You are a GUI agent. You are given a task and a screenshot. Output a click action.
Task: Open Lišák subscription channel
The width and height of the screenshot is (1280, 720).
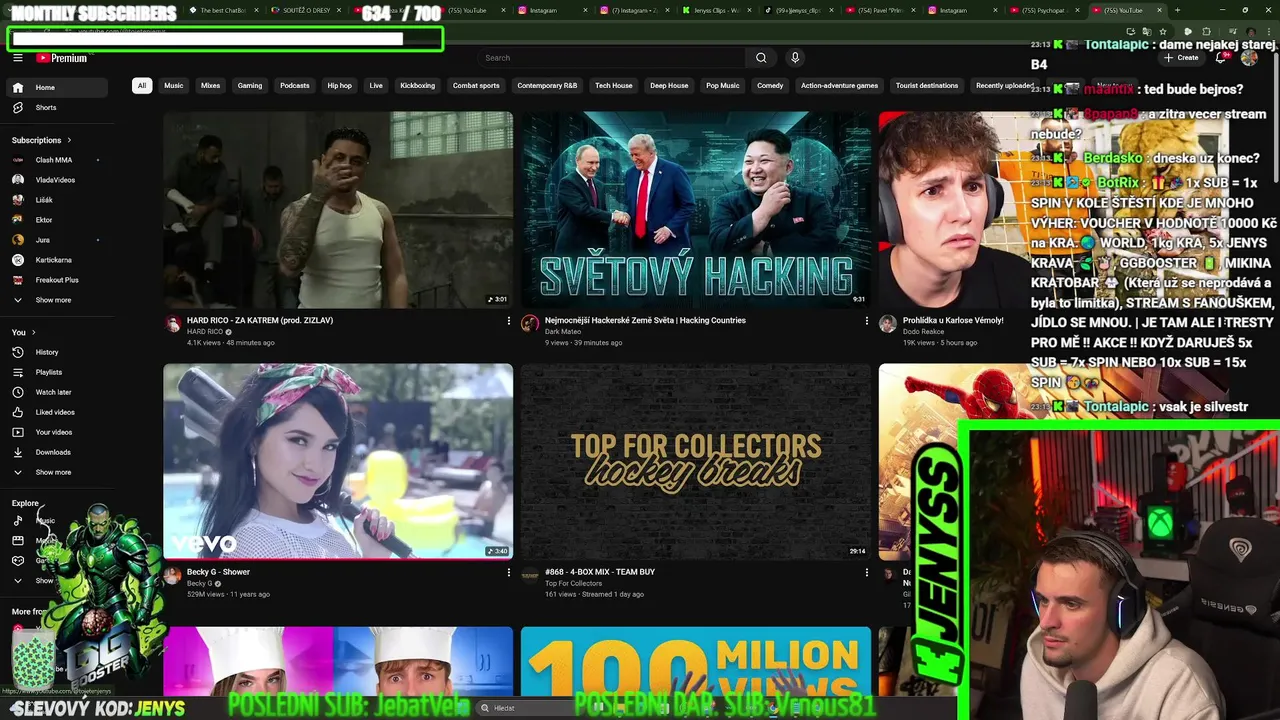pos(58,200)
